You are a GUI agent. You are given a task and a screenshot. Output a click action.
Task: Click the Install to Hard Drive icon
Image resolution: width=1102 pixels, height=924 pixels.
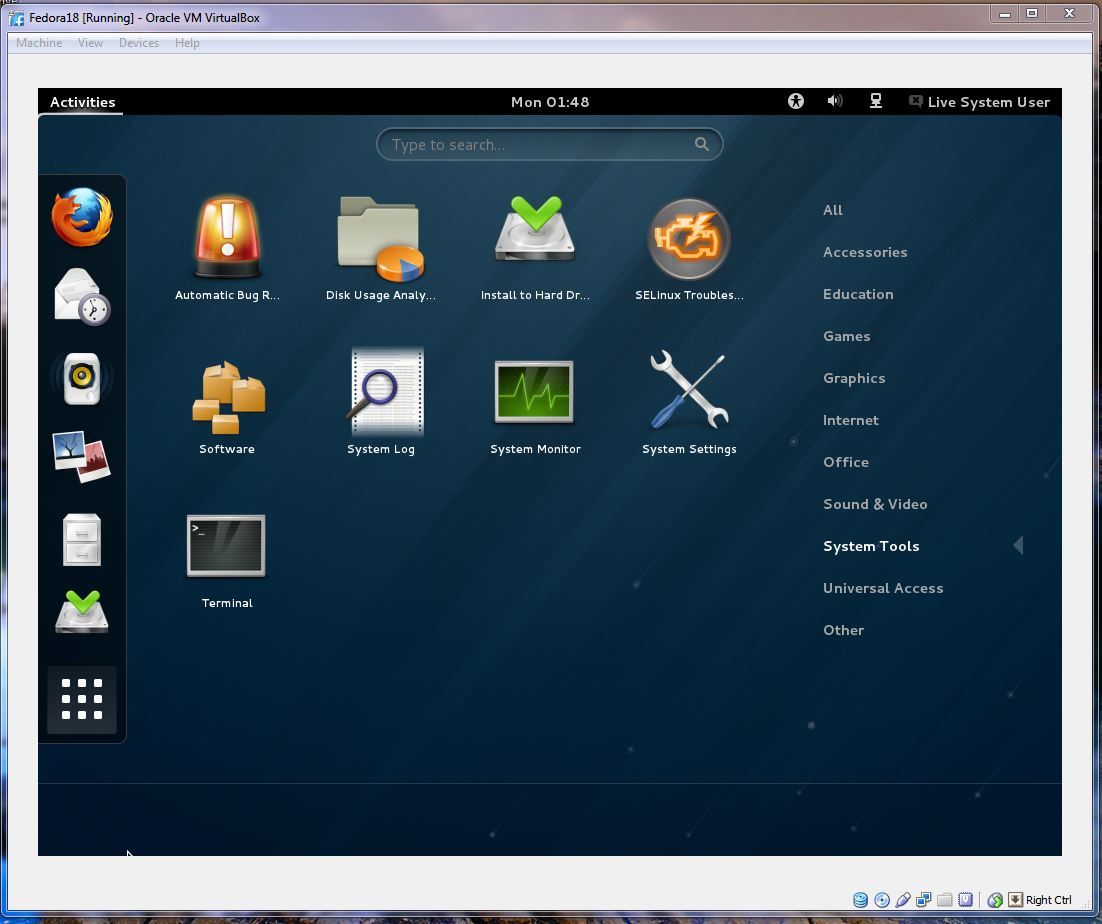tap(534, 228)
